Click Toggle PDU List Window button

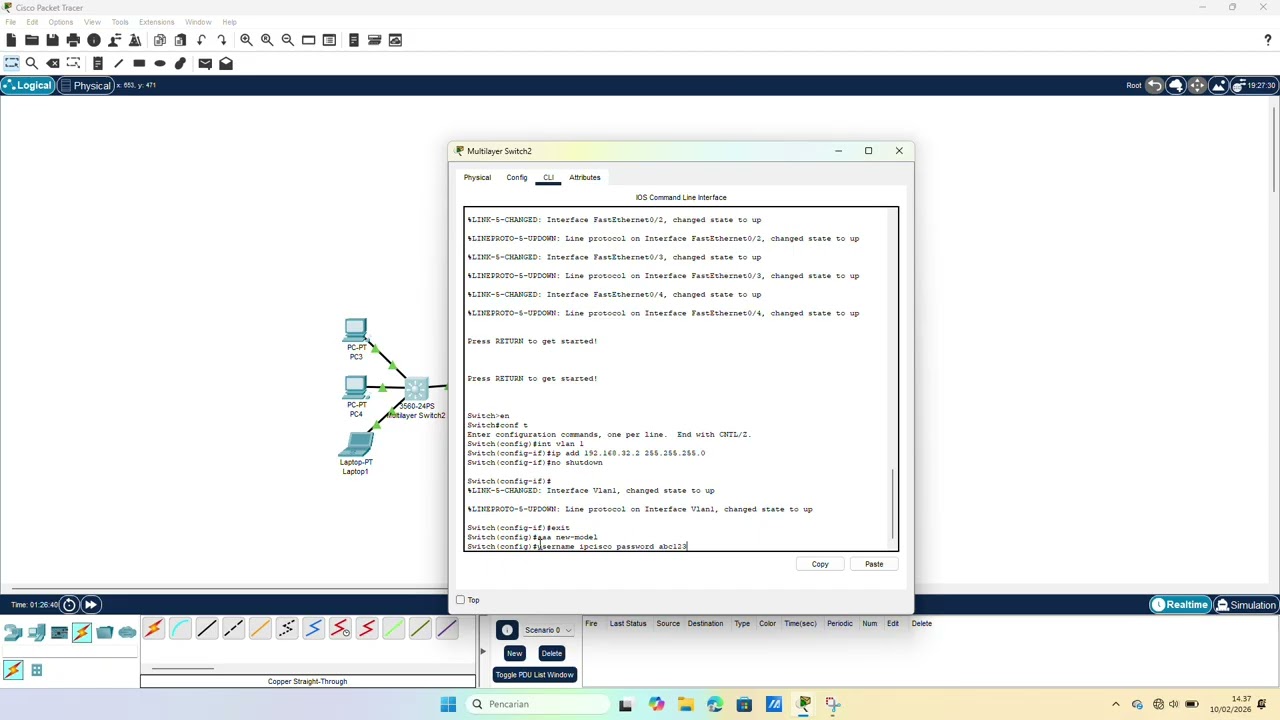coord(534,675)
